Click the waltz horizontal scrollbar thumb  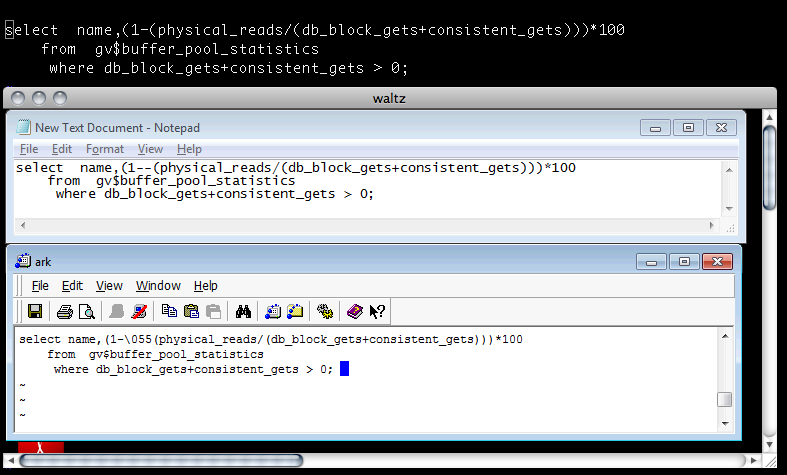pyautogui.click(x=161, y=460)
